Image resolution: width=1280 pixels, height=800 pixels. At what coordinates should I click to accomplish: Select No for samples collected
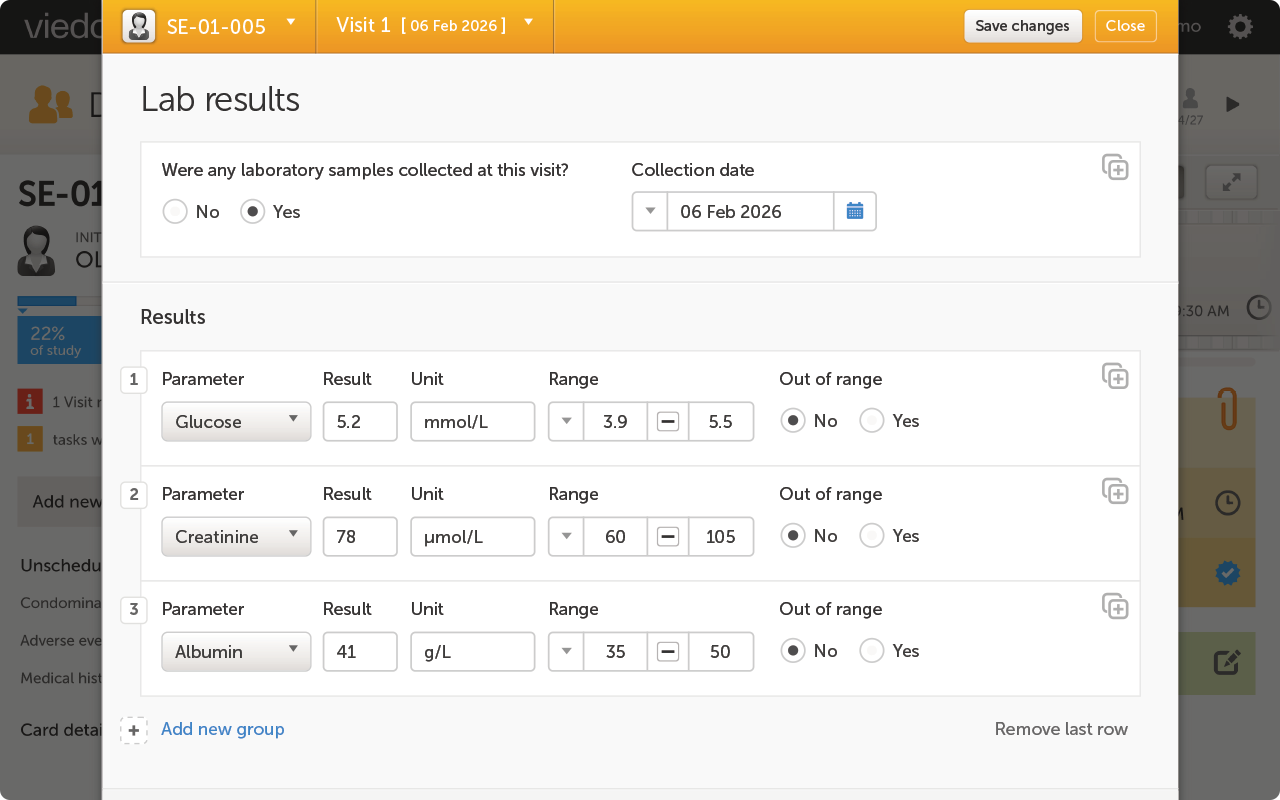[176, 212]
